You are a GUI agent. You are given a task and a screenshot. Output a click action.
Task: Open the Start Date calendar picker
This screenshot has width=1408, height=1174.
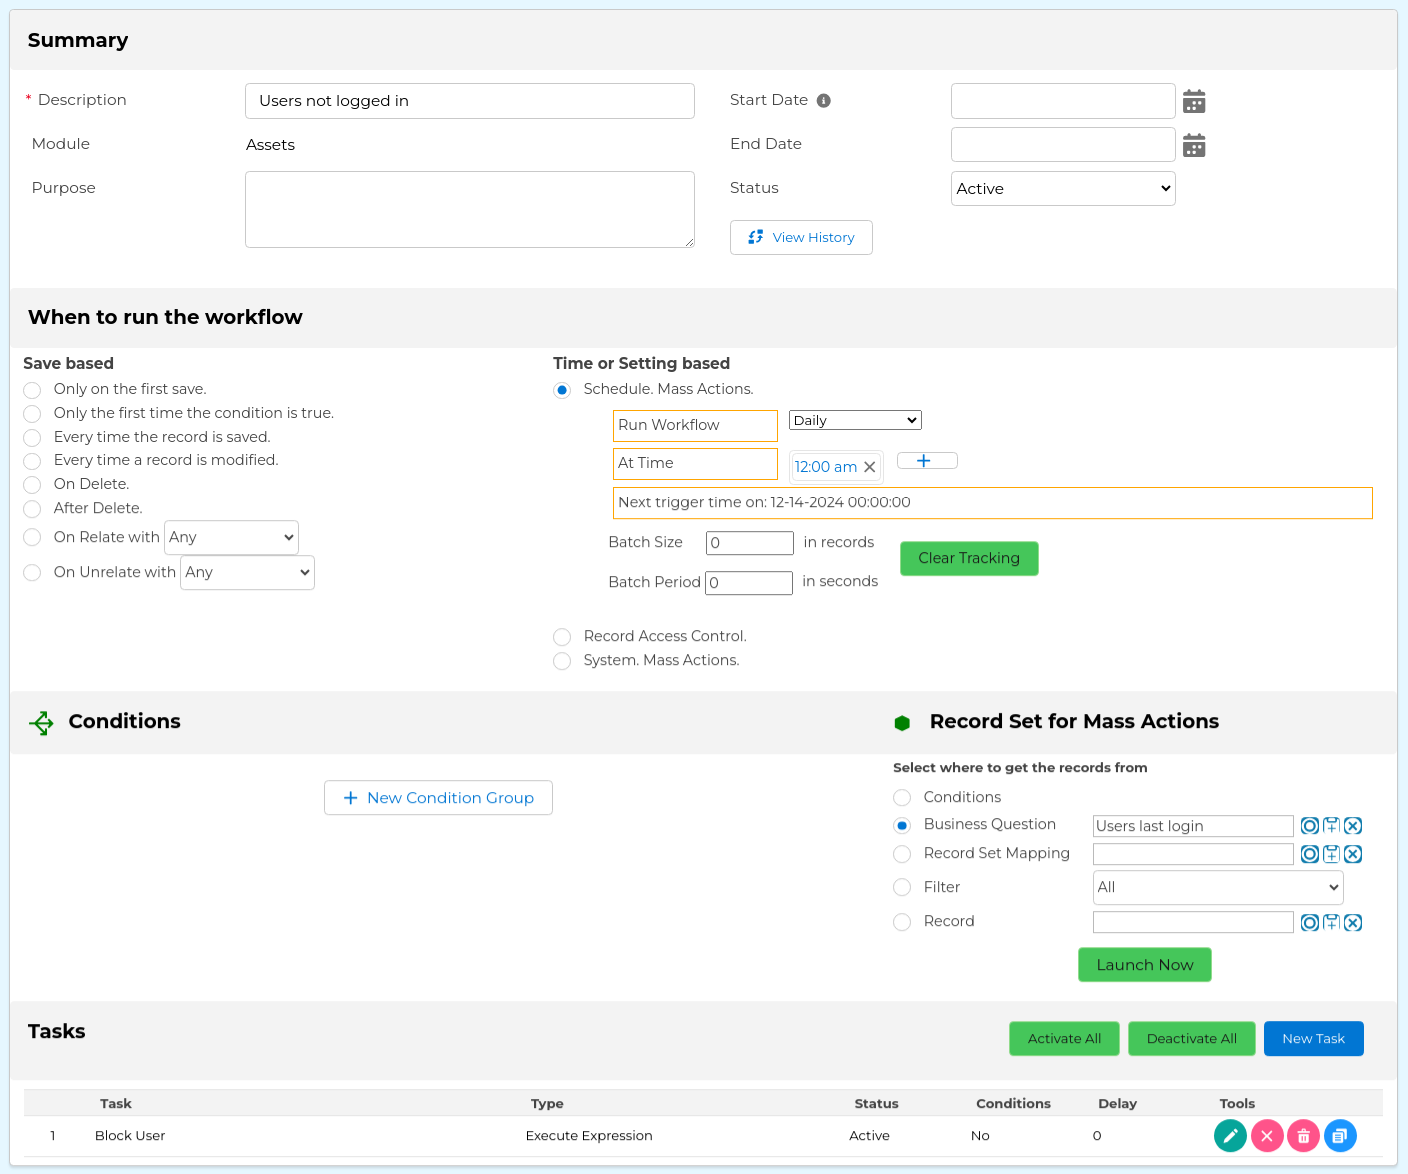[x=1194, y=101]
